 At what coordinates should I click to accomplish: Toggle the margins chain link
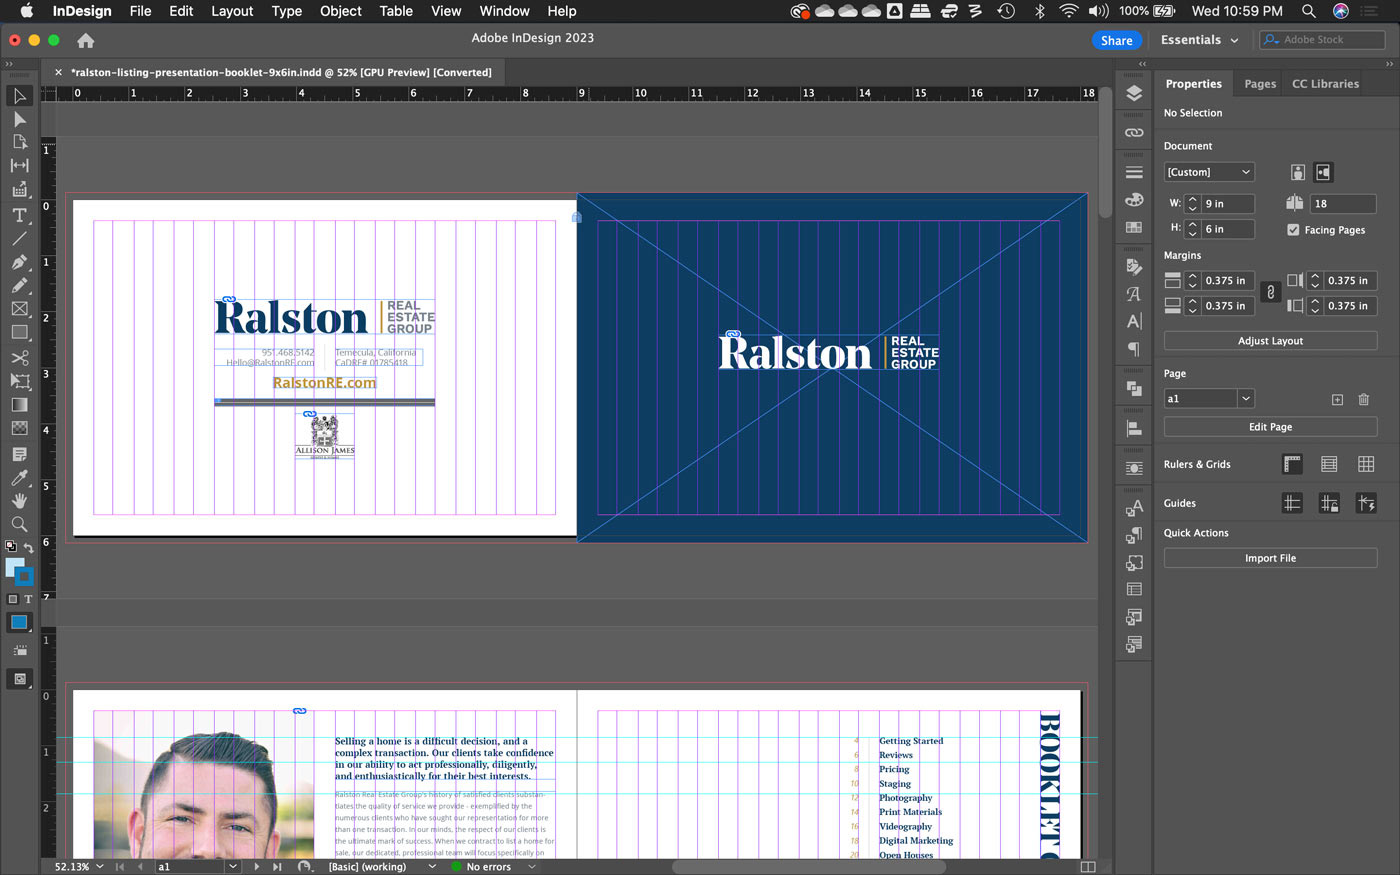[1270, 293]
